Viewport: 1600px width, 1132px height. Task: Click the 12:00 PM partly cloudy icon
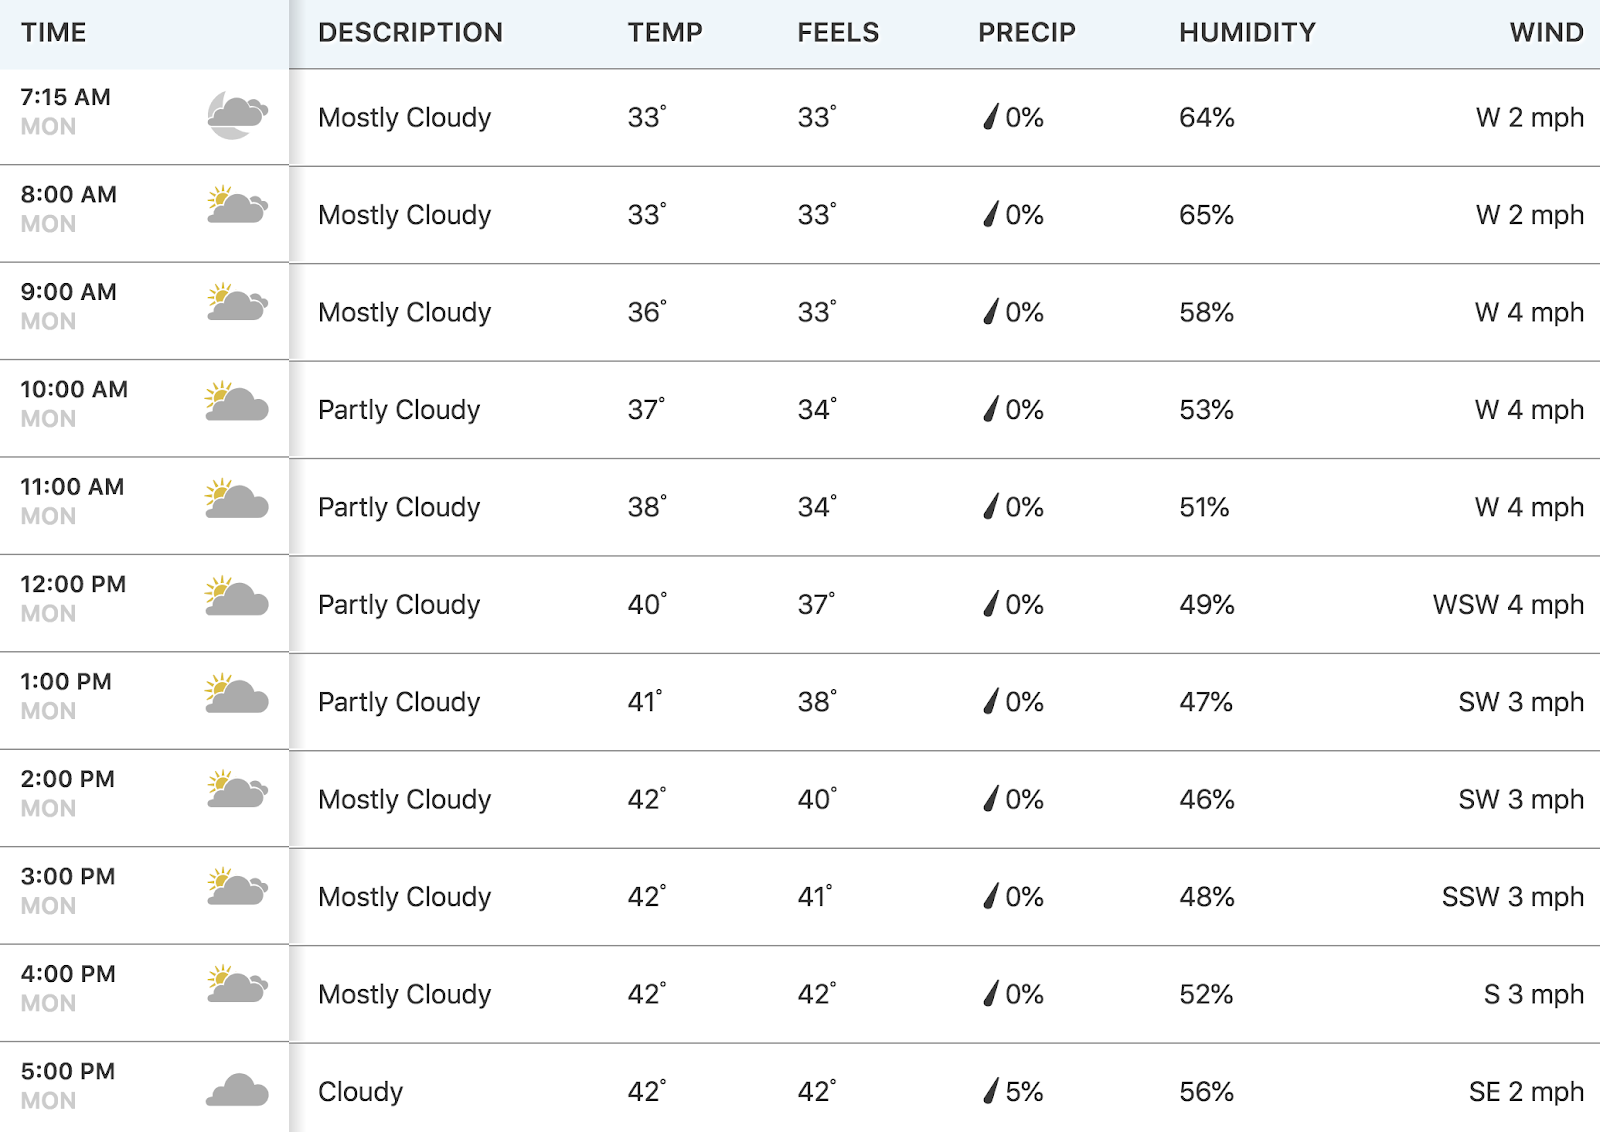click(237, 596)
